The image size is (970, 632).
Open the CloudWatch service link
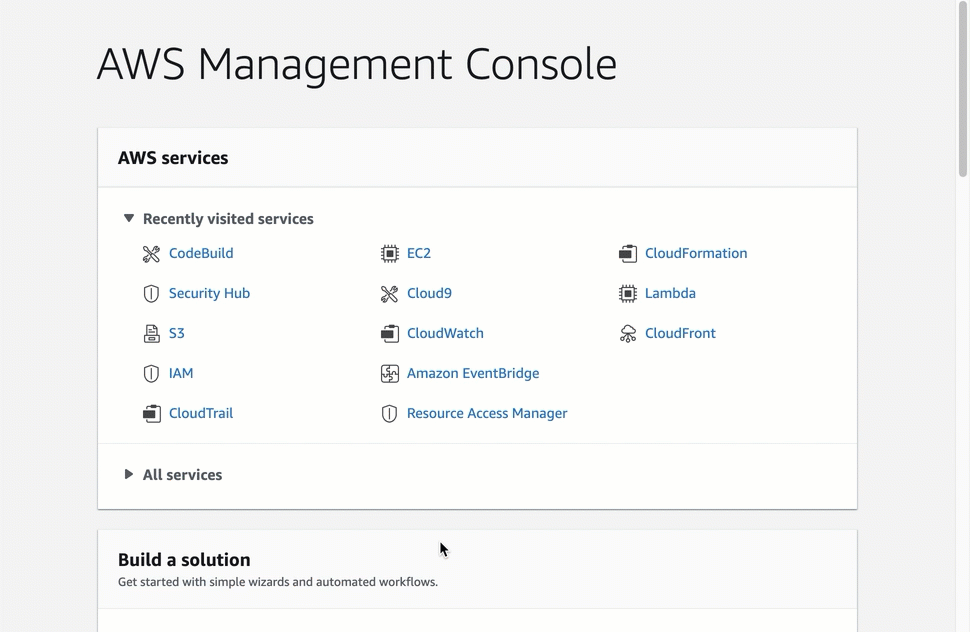point(444,334)
